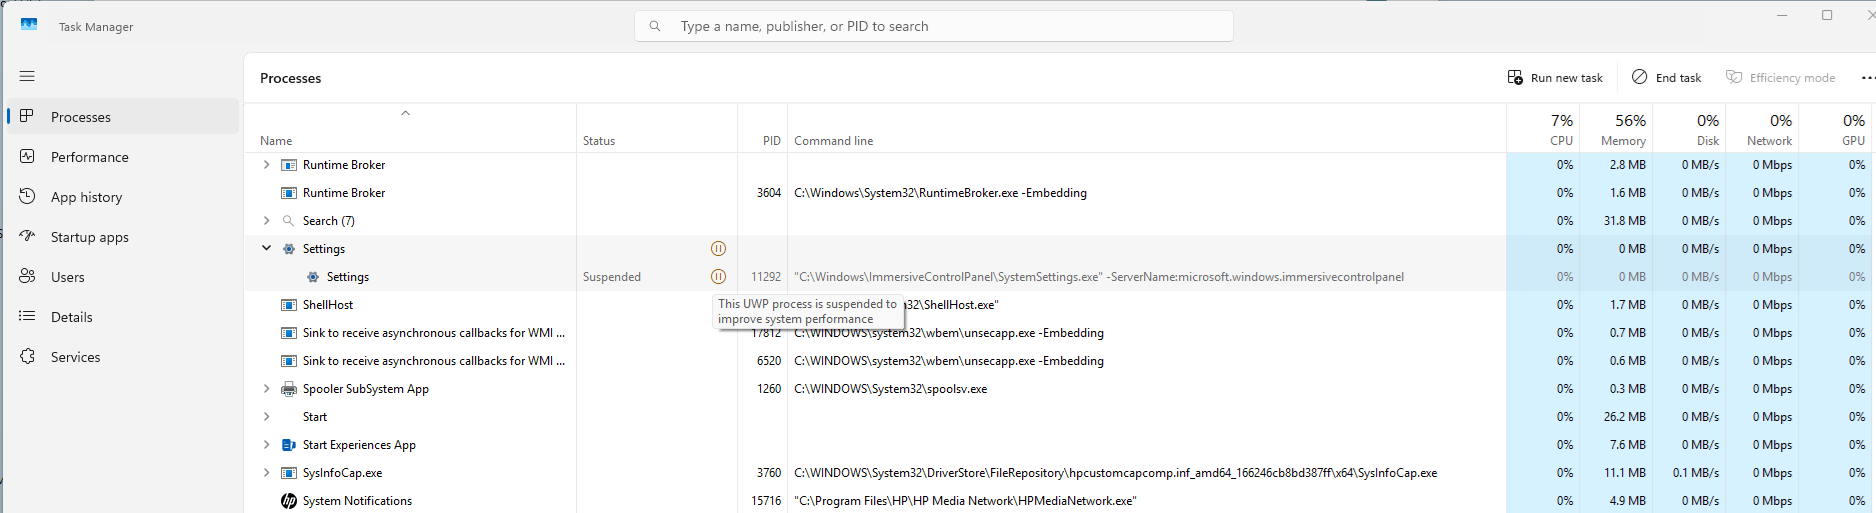Select the Search (7) row
1876x513 pixels.
point(1060,221)
